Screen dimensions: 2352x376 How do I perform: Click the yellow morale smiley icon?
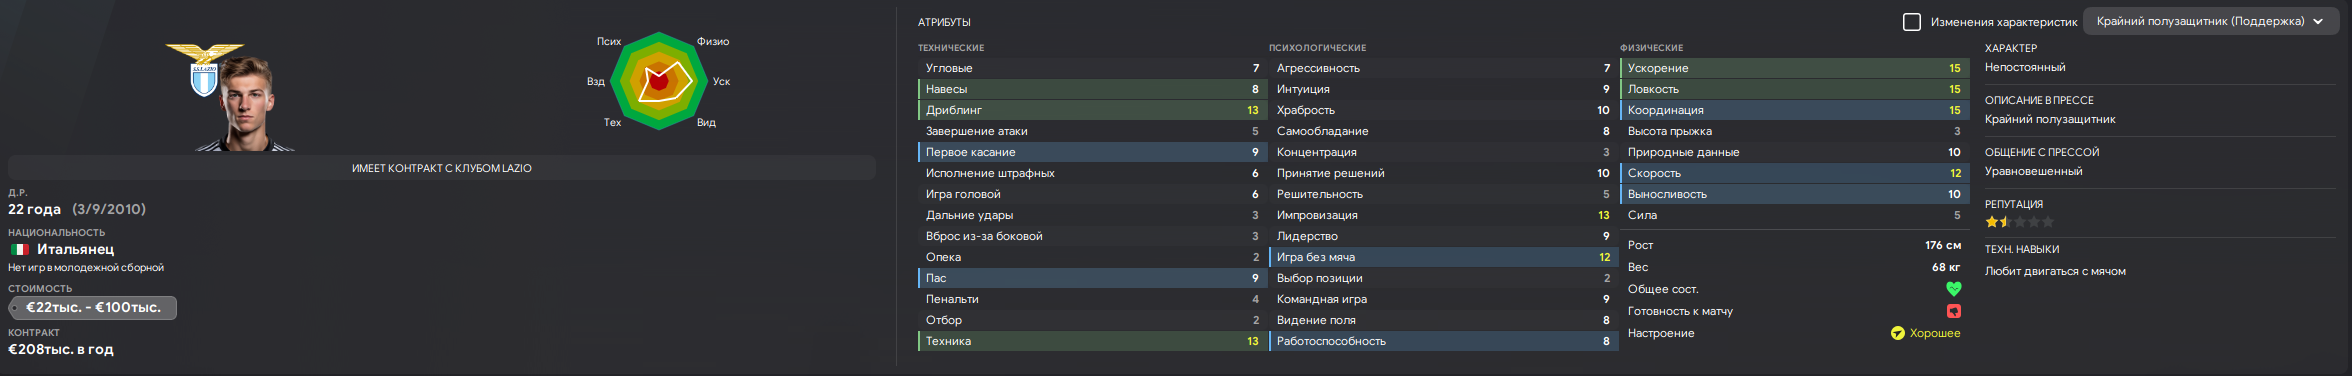tap(1897, 333)
